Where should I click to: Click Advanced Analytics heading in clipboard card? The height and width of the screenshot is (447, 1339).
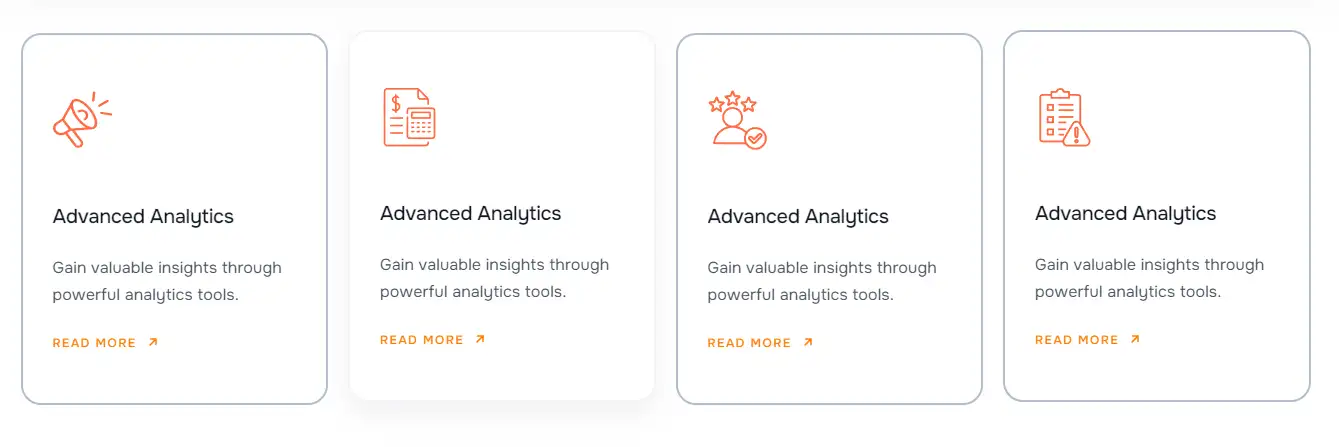click(x=1125, y=214)
